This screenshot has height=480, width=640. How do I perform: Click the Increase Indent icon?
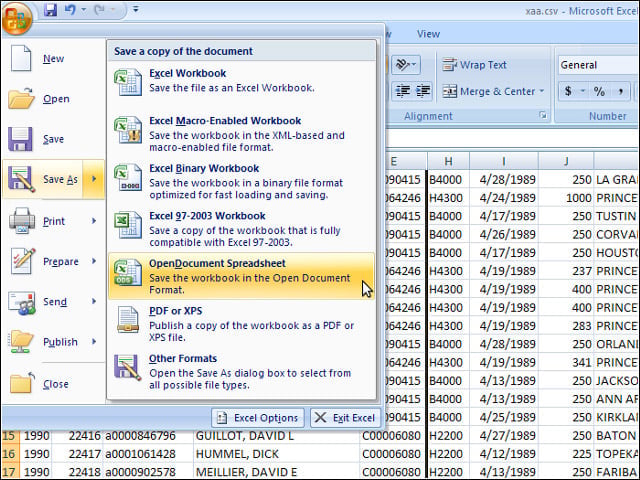pyautogui.click(x=423, y=91)
